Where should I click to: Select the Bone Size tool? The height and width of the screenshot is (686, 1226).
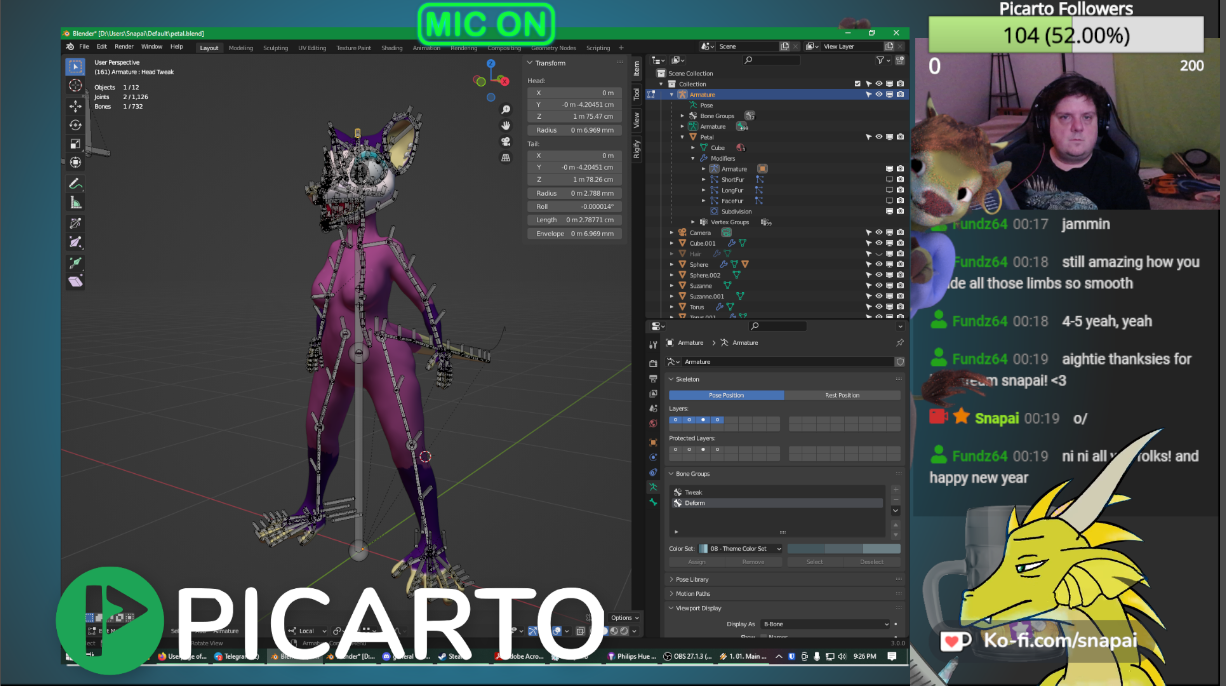[75, 243]
